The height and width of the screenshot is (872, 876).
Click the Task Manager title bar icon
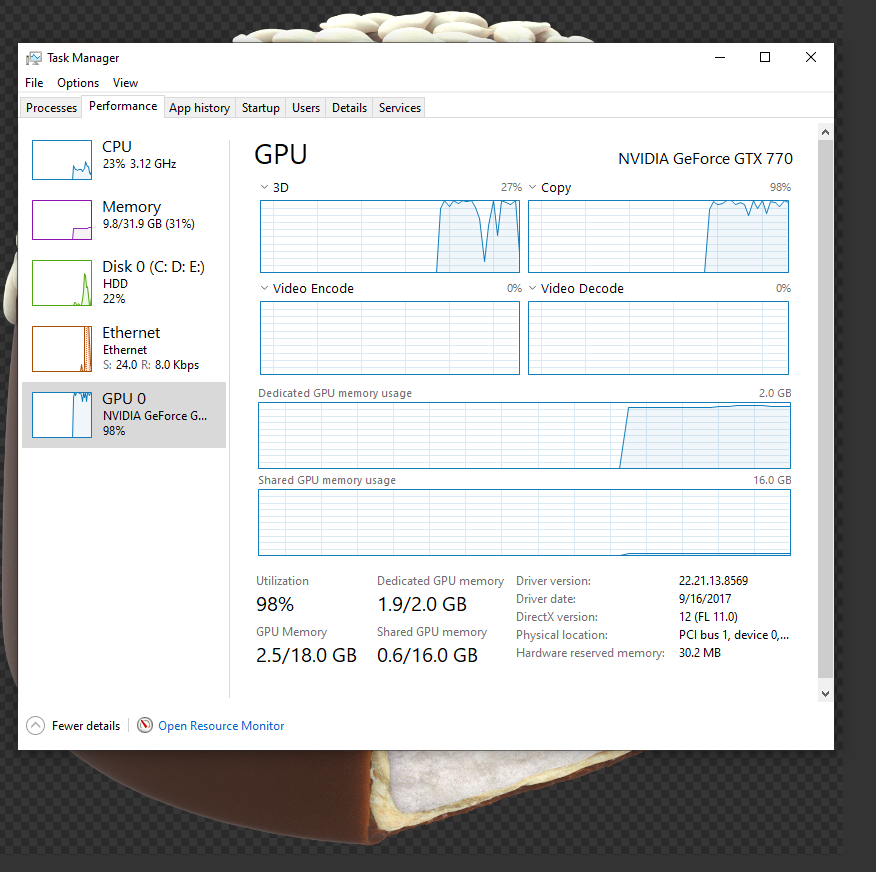pyautogui.click(x=34, y=58)
